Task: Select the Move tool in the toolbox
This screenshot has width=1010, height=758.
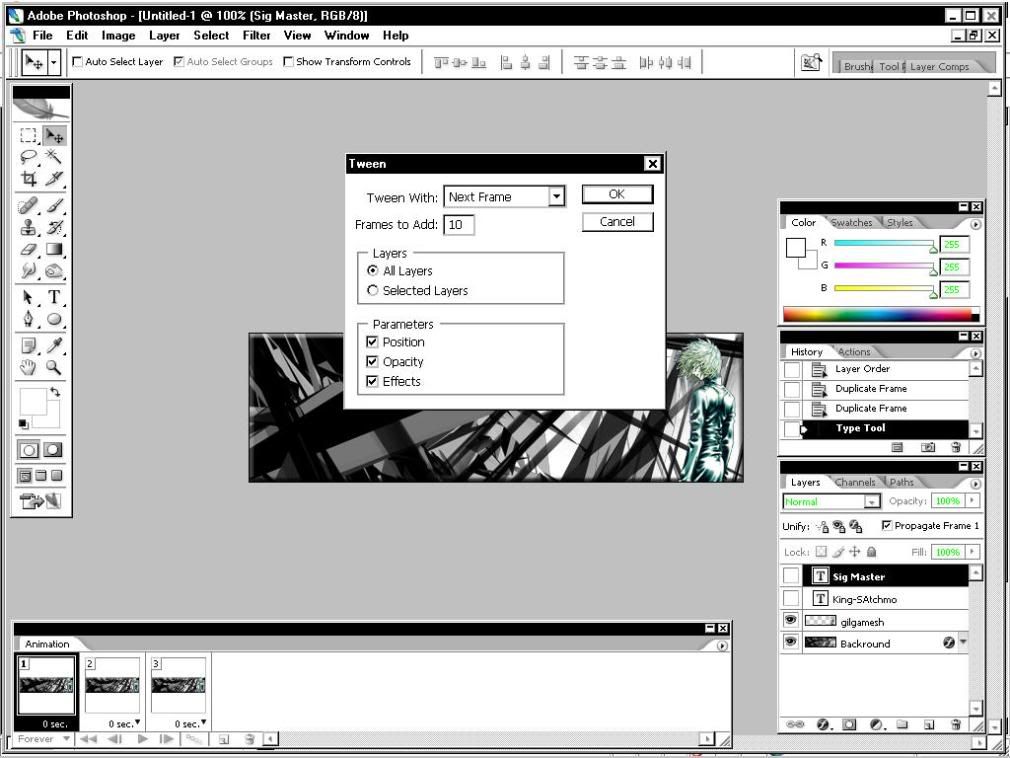Action: point(54,135)
